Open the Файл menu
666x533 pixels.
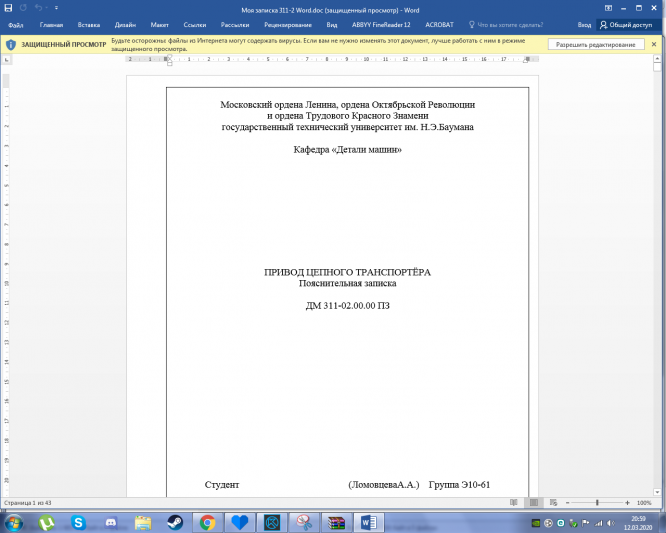point(15,25)
